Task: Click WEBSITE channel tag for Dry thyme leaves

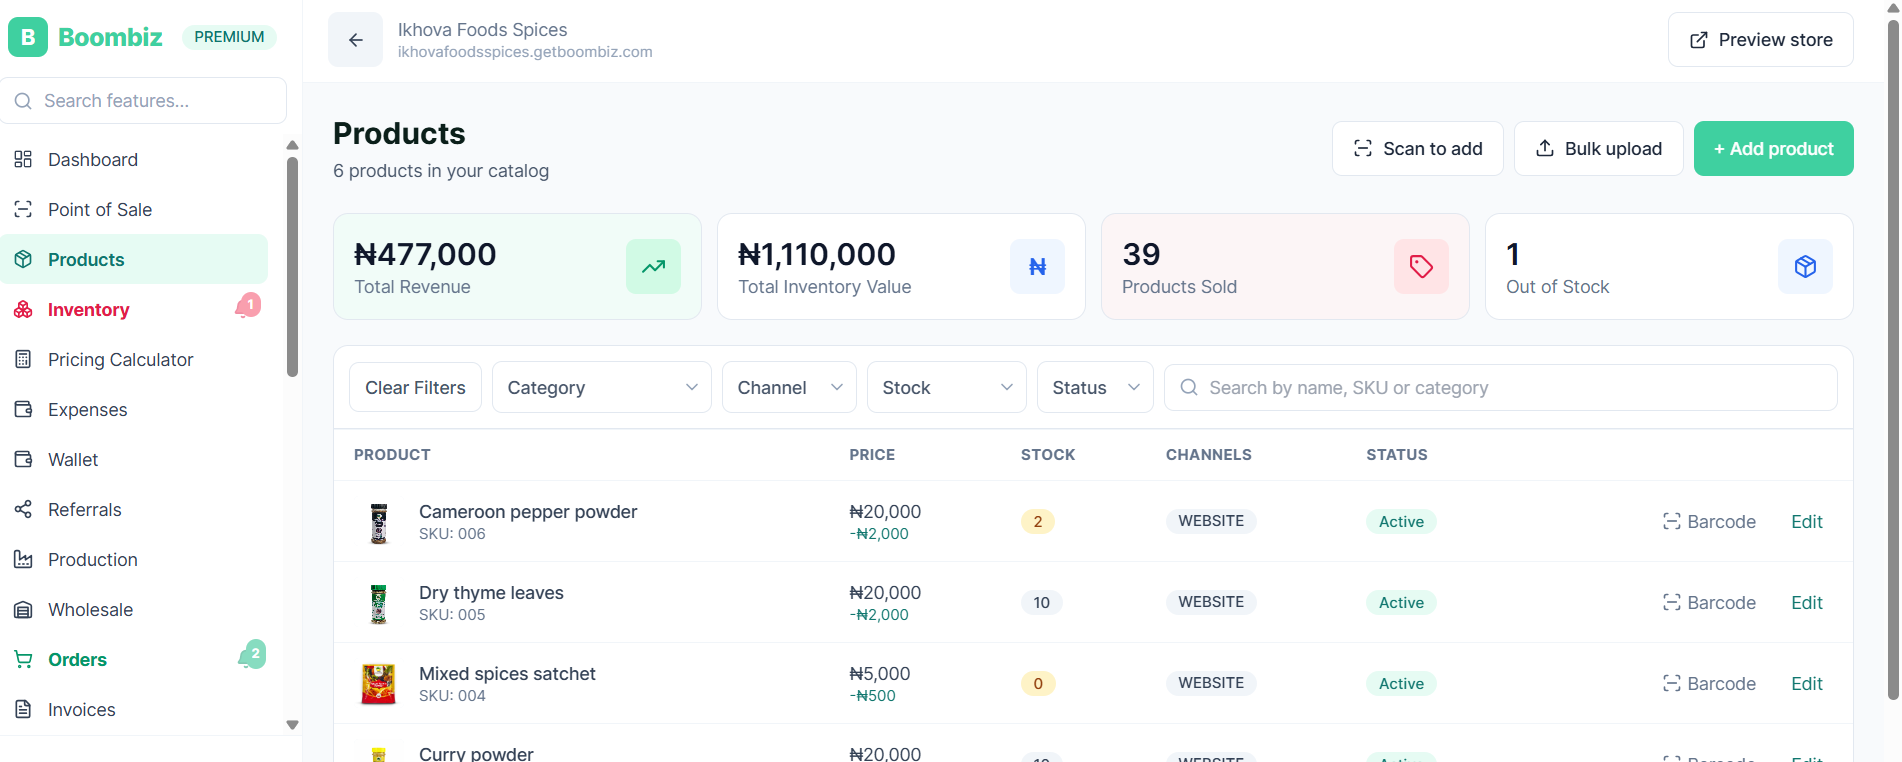Action: pyautogui.click(x=1211, y=602)
